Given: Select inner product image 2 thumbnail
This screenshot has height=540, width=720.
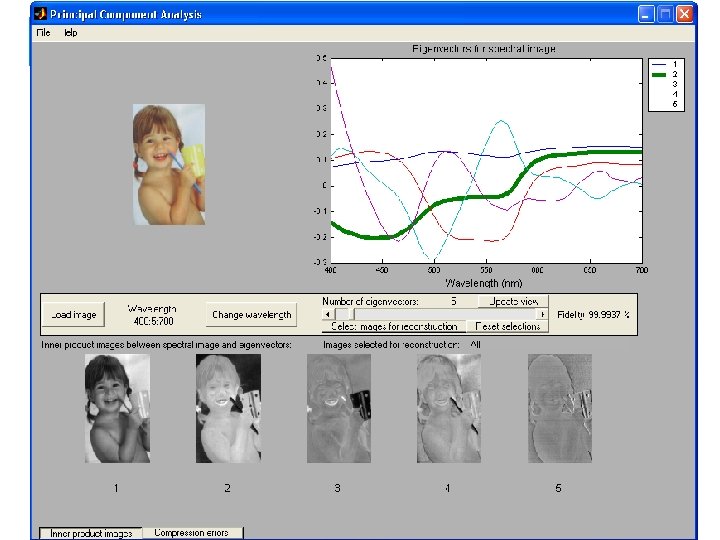Looking at the screenshot, I should 228,408.
